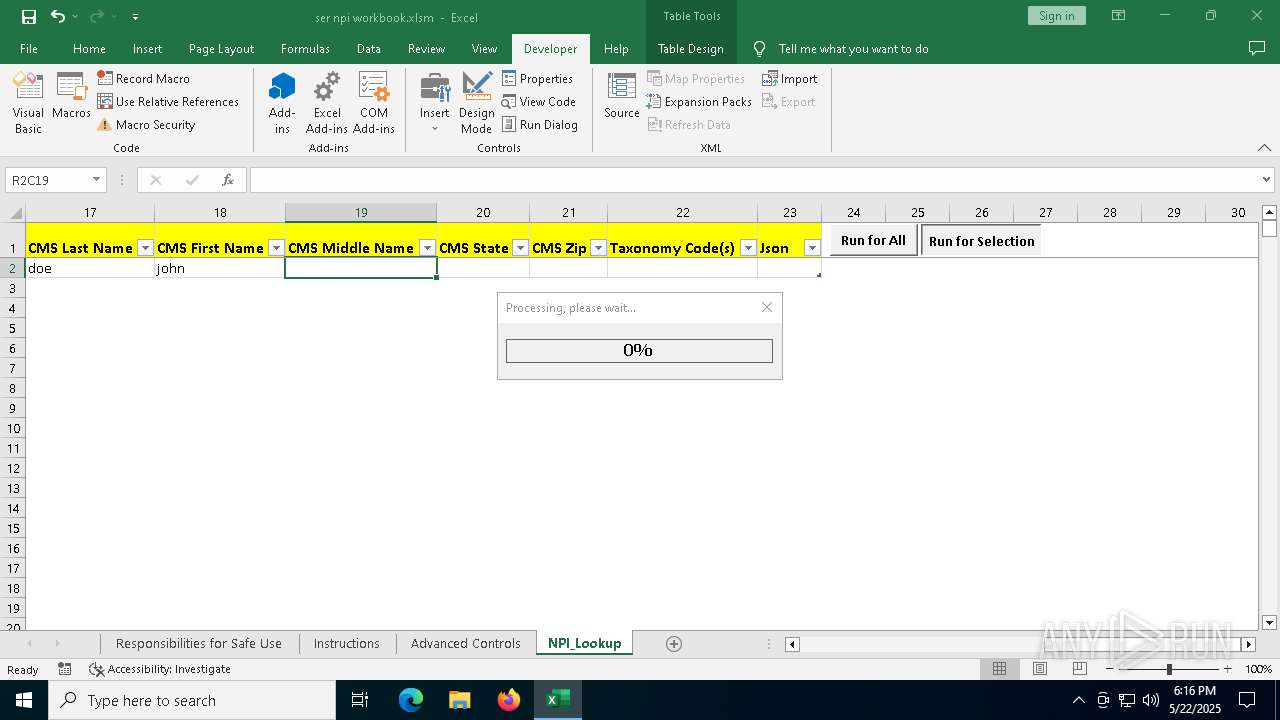Close the Processing please wait dialog
This screenshot has width=1280, height=720.
tap(767, 307)
